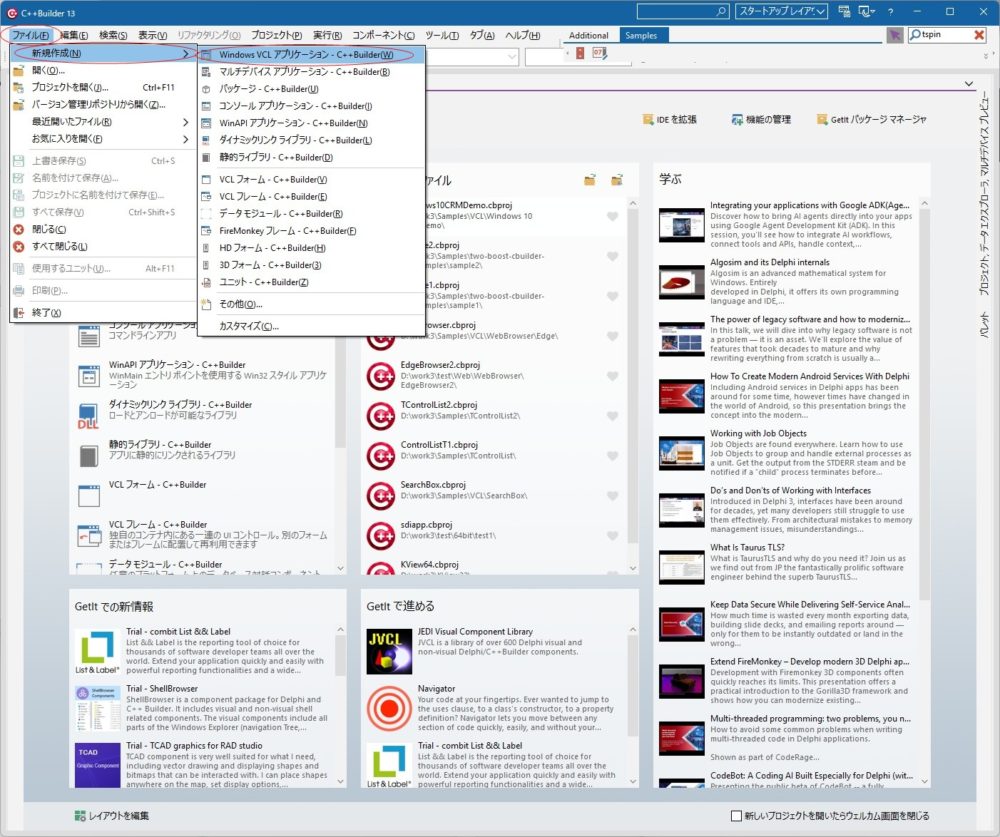The image size is (1000, 837).
Task: Click Extend IDE link on welcome page
Action: (x=669, y=119)
